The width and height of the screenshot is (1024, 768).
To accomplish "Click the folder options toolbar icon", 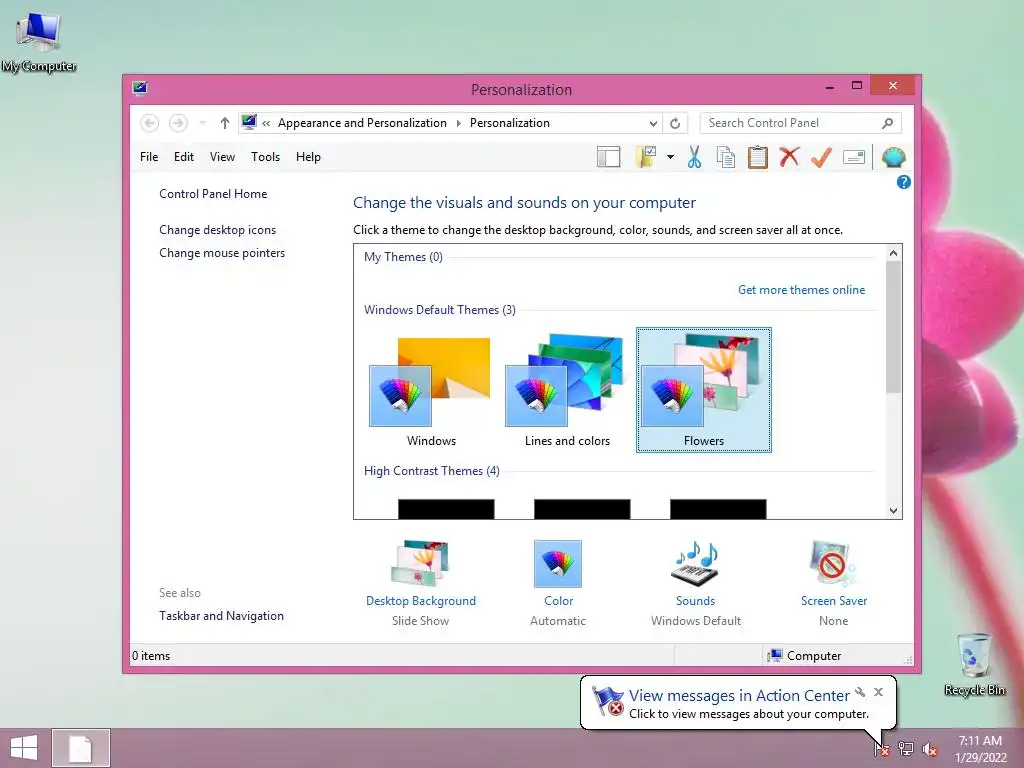I will coord(646,157).
